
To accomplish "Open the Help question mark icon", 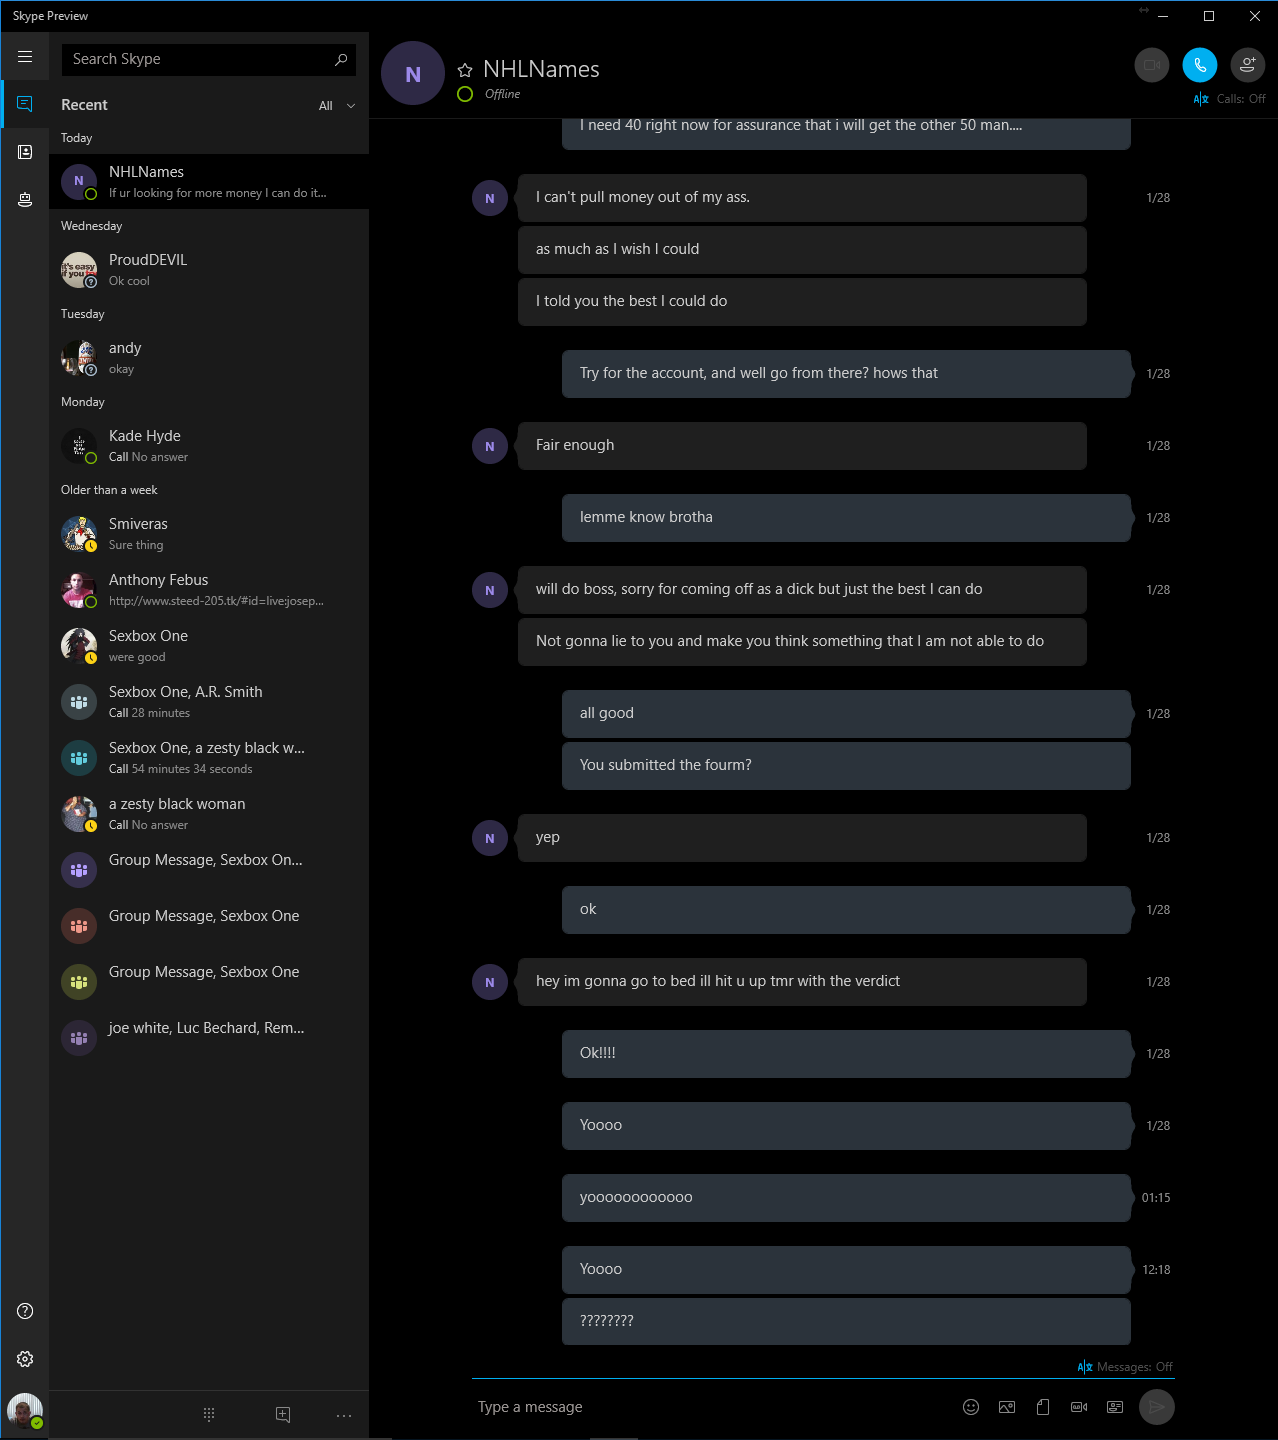I will (25, 1311).
